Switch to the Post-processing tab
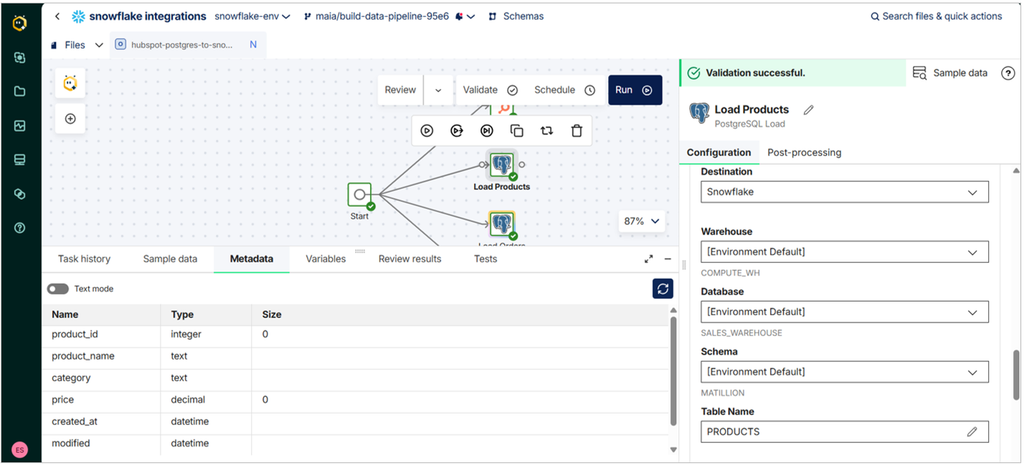The image size is (1024, 465). pyautogui.click(x=804, y=152)
